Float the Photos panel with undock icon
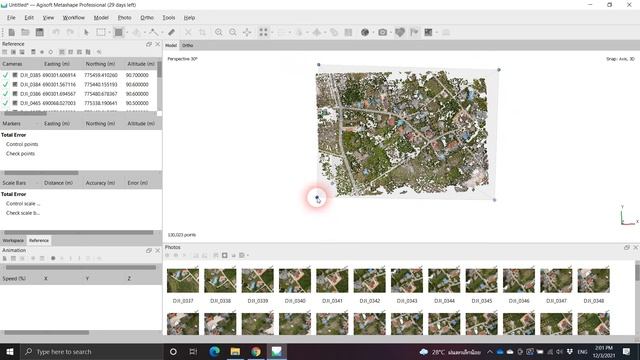Viewport: 640px width, 360px height. [x=627, y=247]
